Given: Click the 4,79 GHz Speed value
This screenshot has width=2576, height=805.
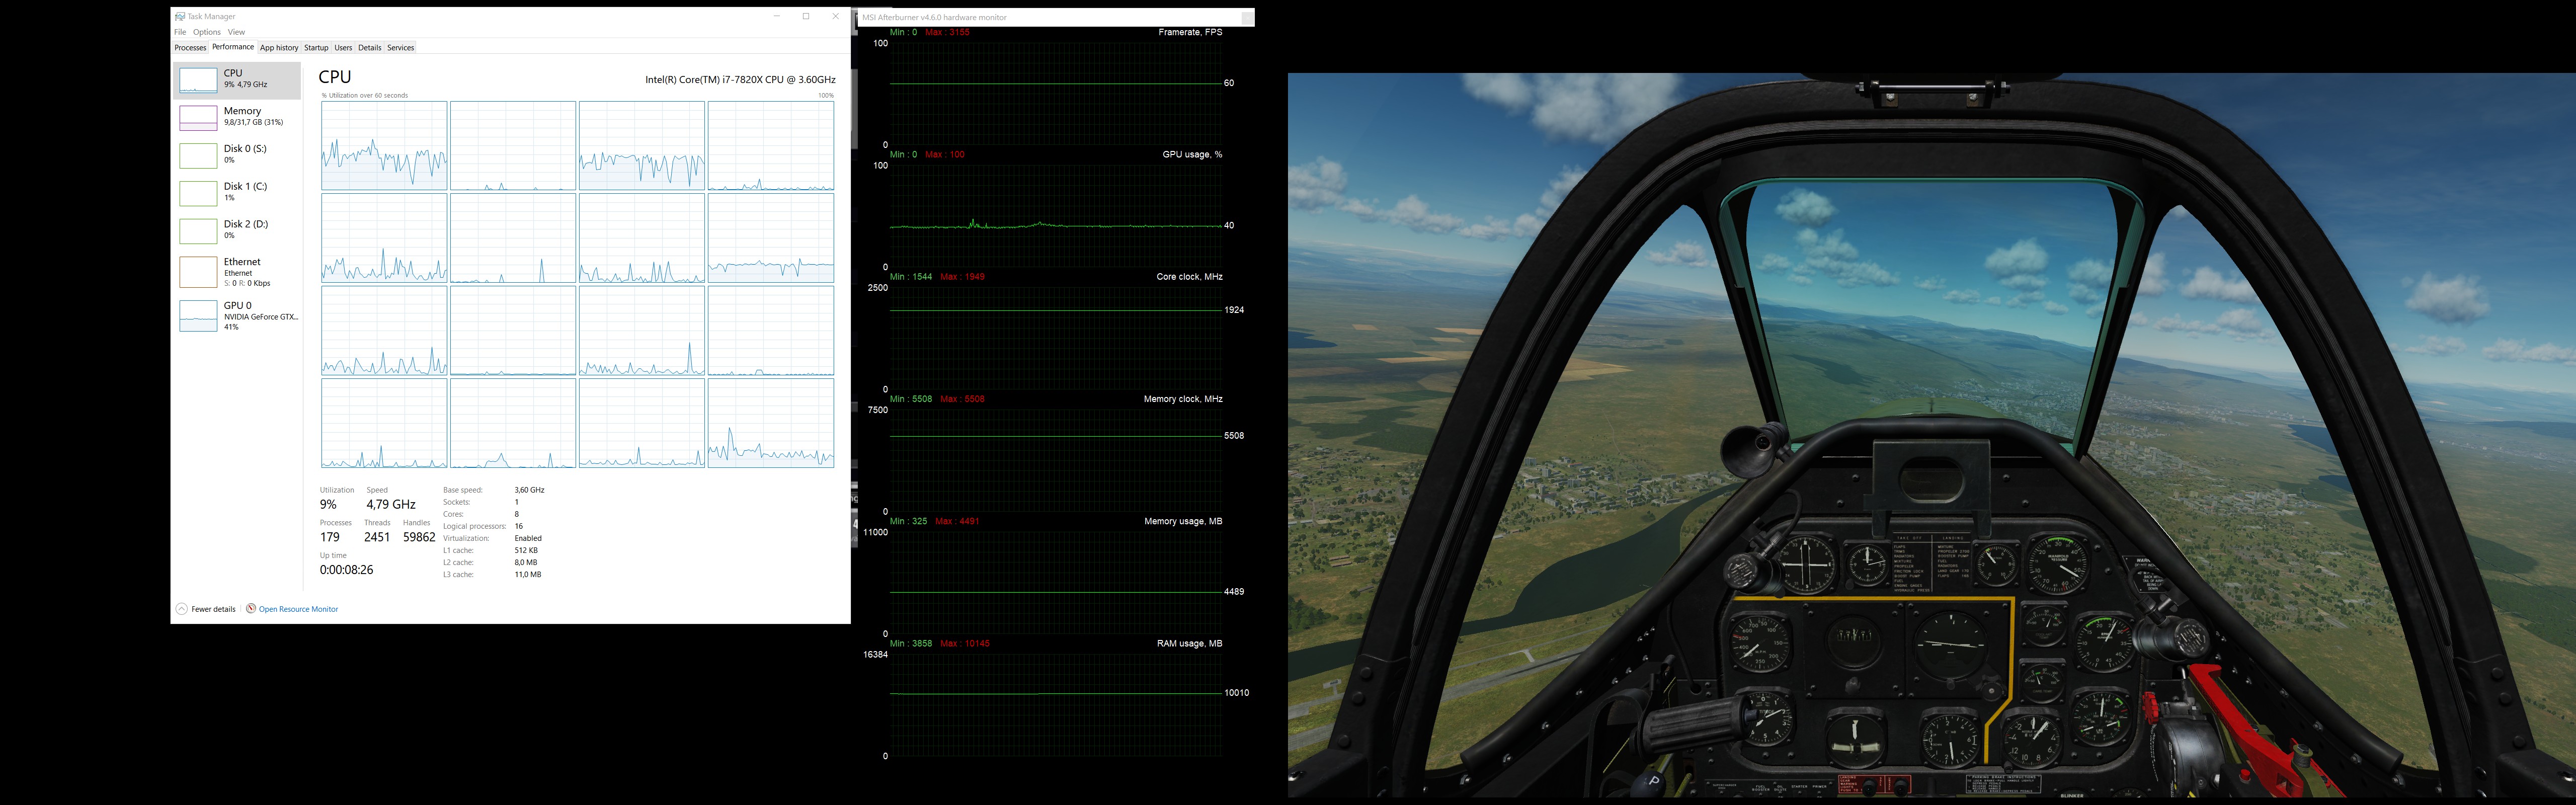Looking at the screenshot, I should tap(390, 504).
